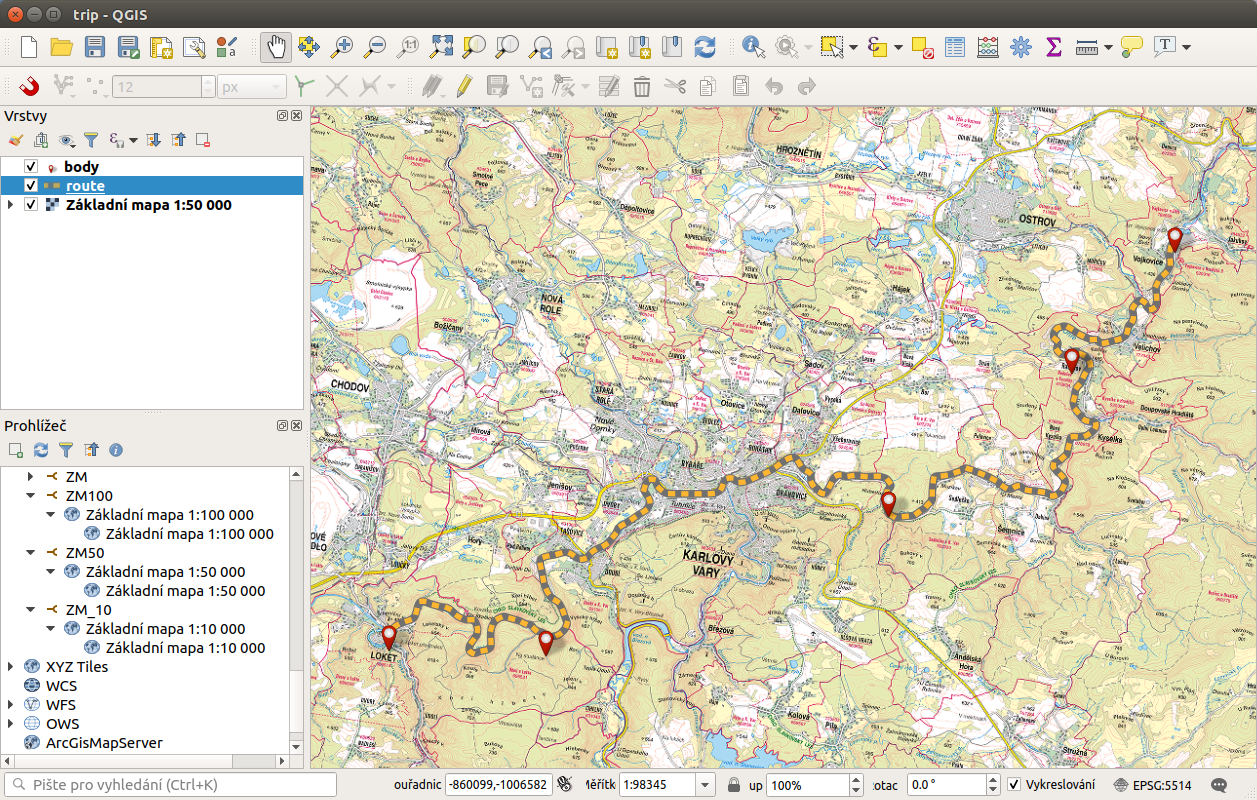This screenshot has width=1257, height=800.
Task: Collapse the ZM100 node in the browser
Action: click(x=30, y=496)
